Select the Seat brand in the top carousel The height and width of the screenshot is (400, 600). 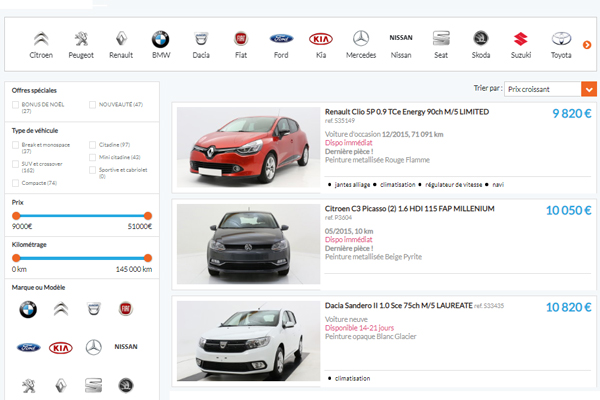tap(441, 44)
